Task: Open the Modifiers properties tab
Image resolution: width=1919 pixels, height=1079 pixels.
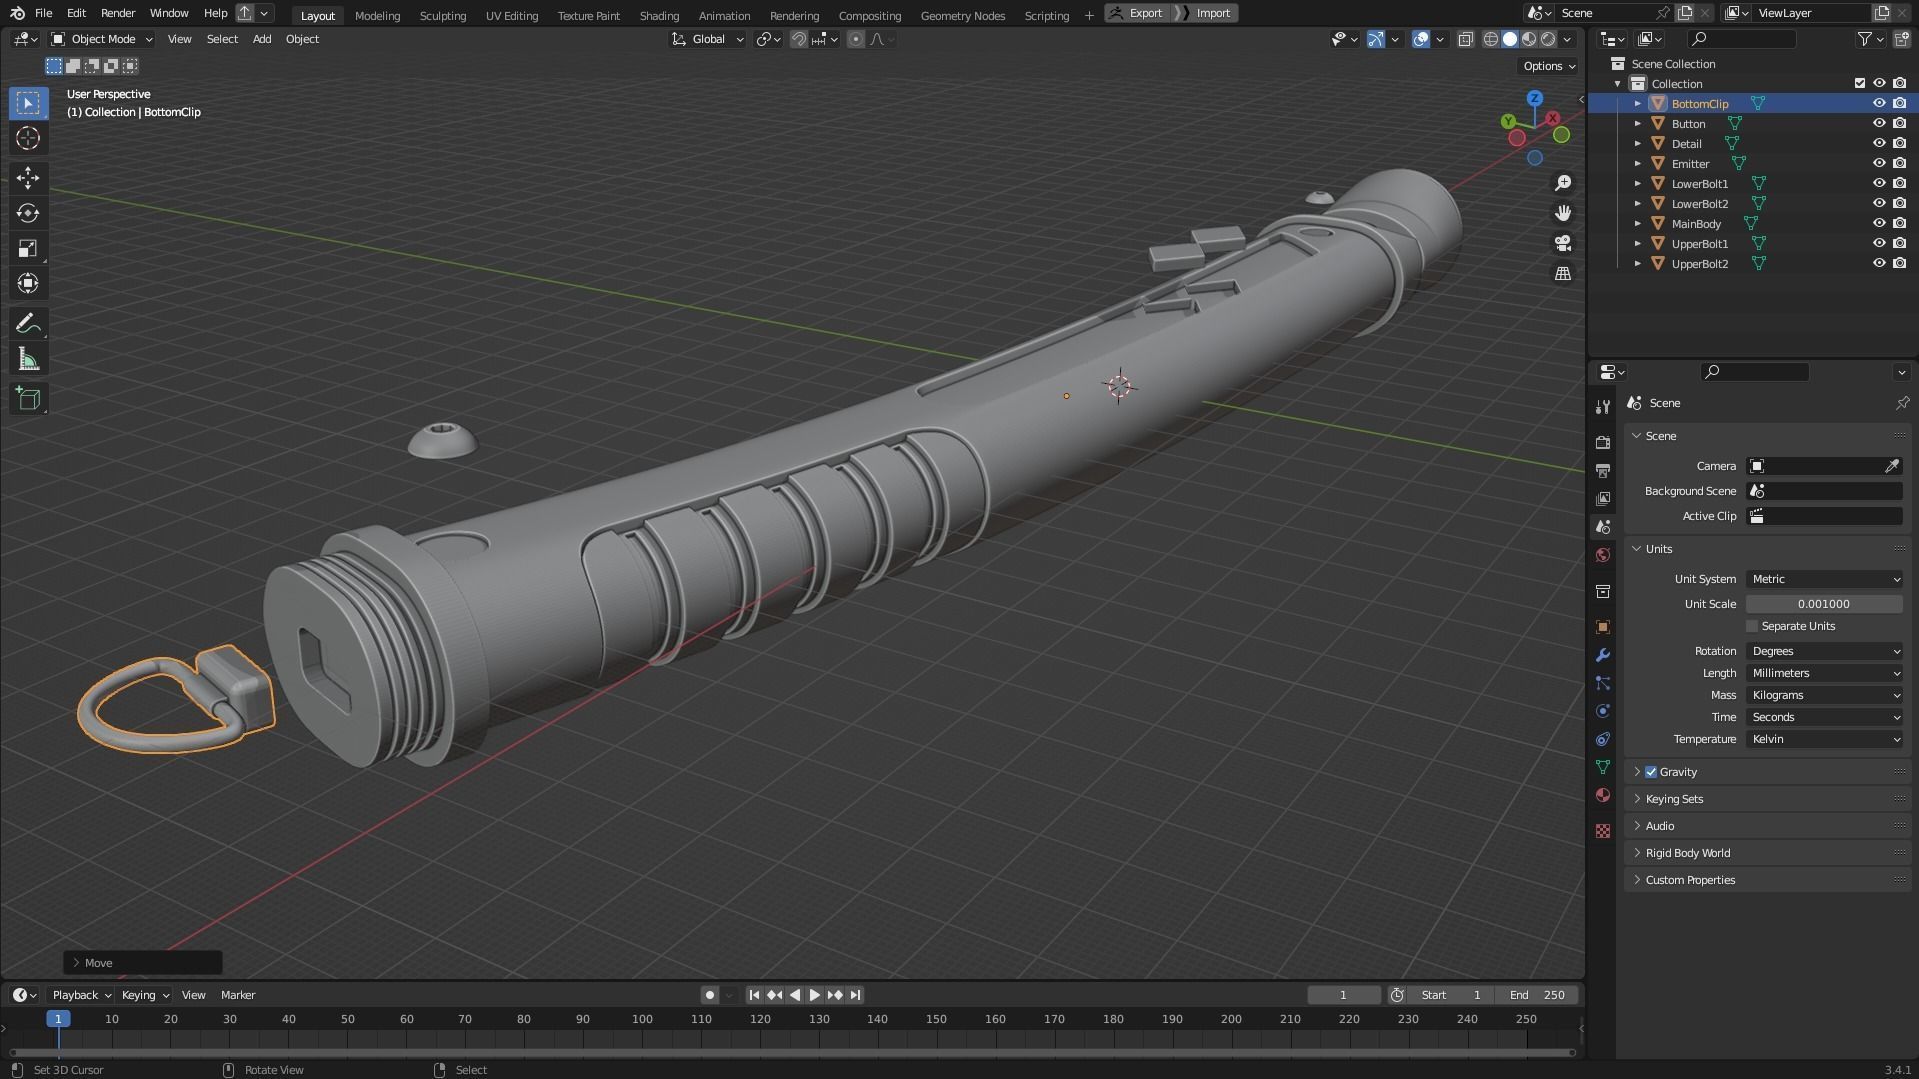Action: pos(1603,655)
